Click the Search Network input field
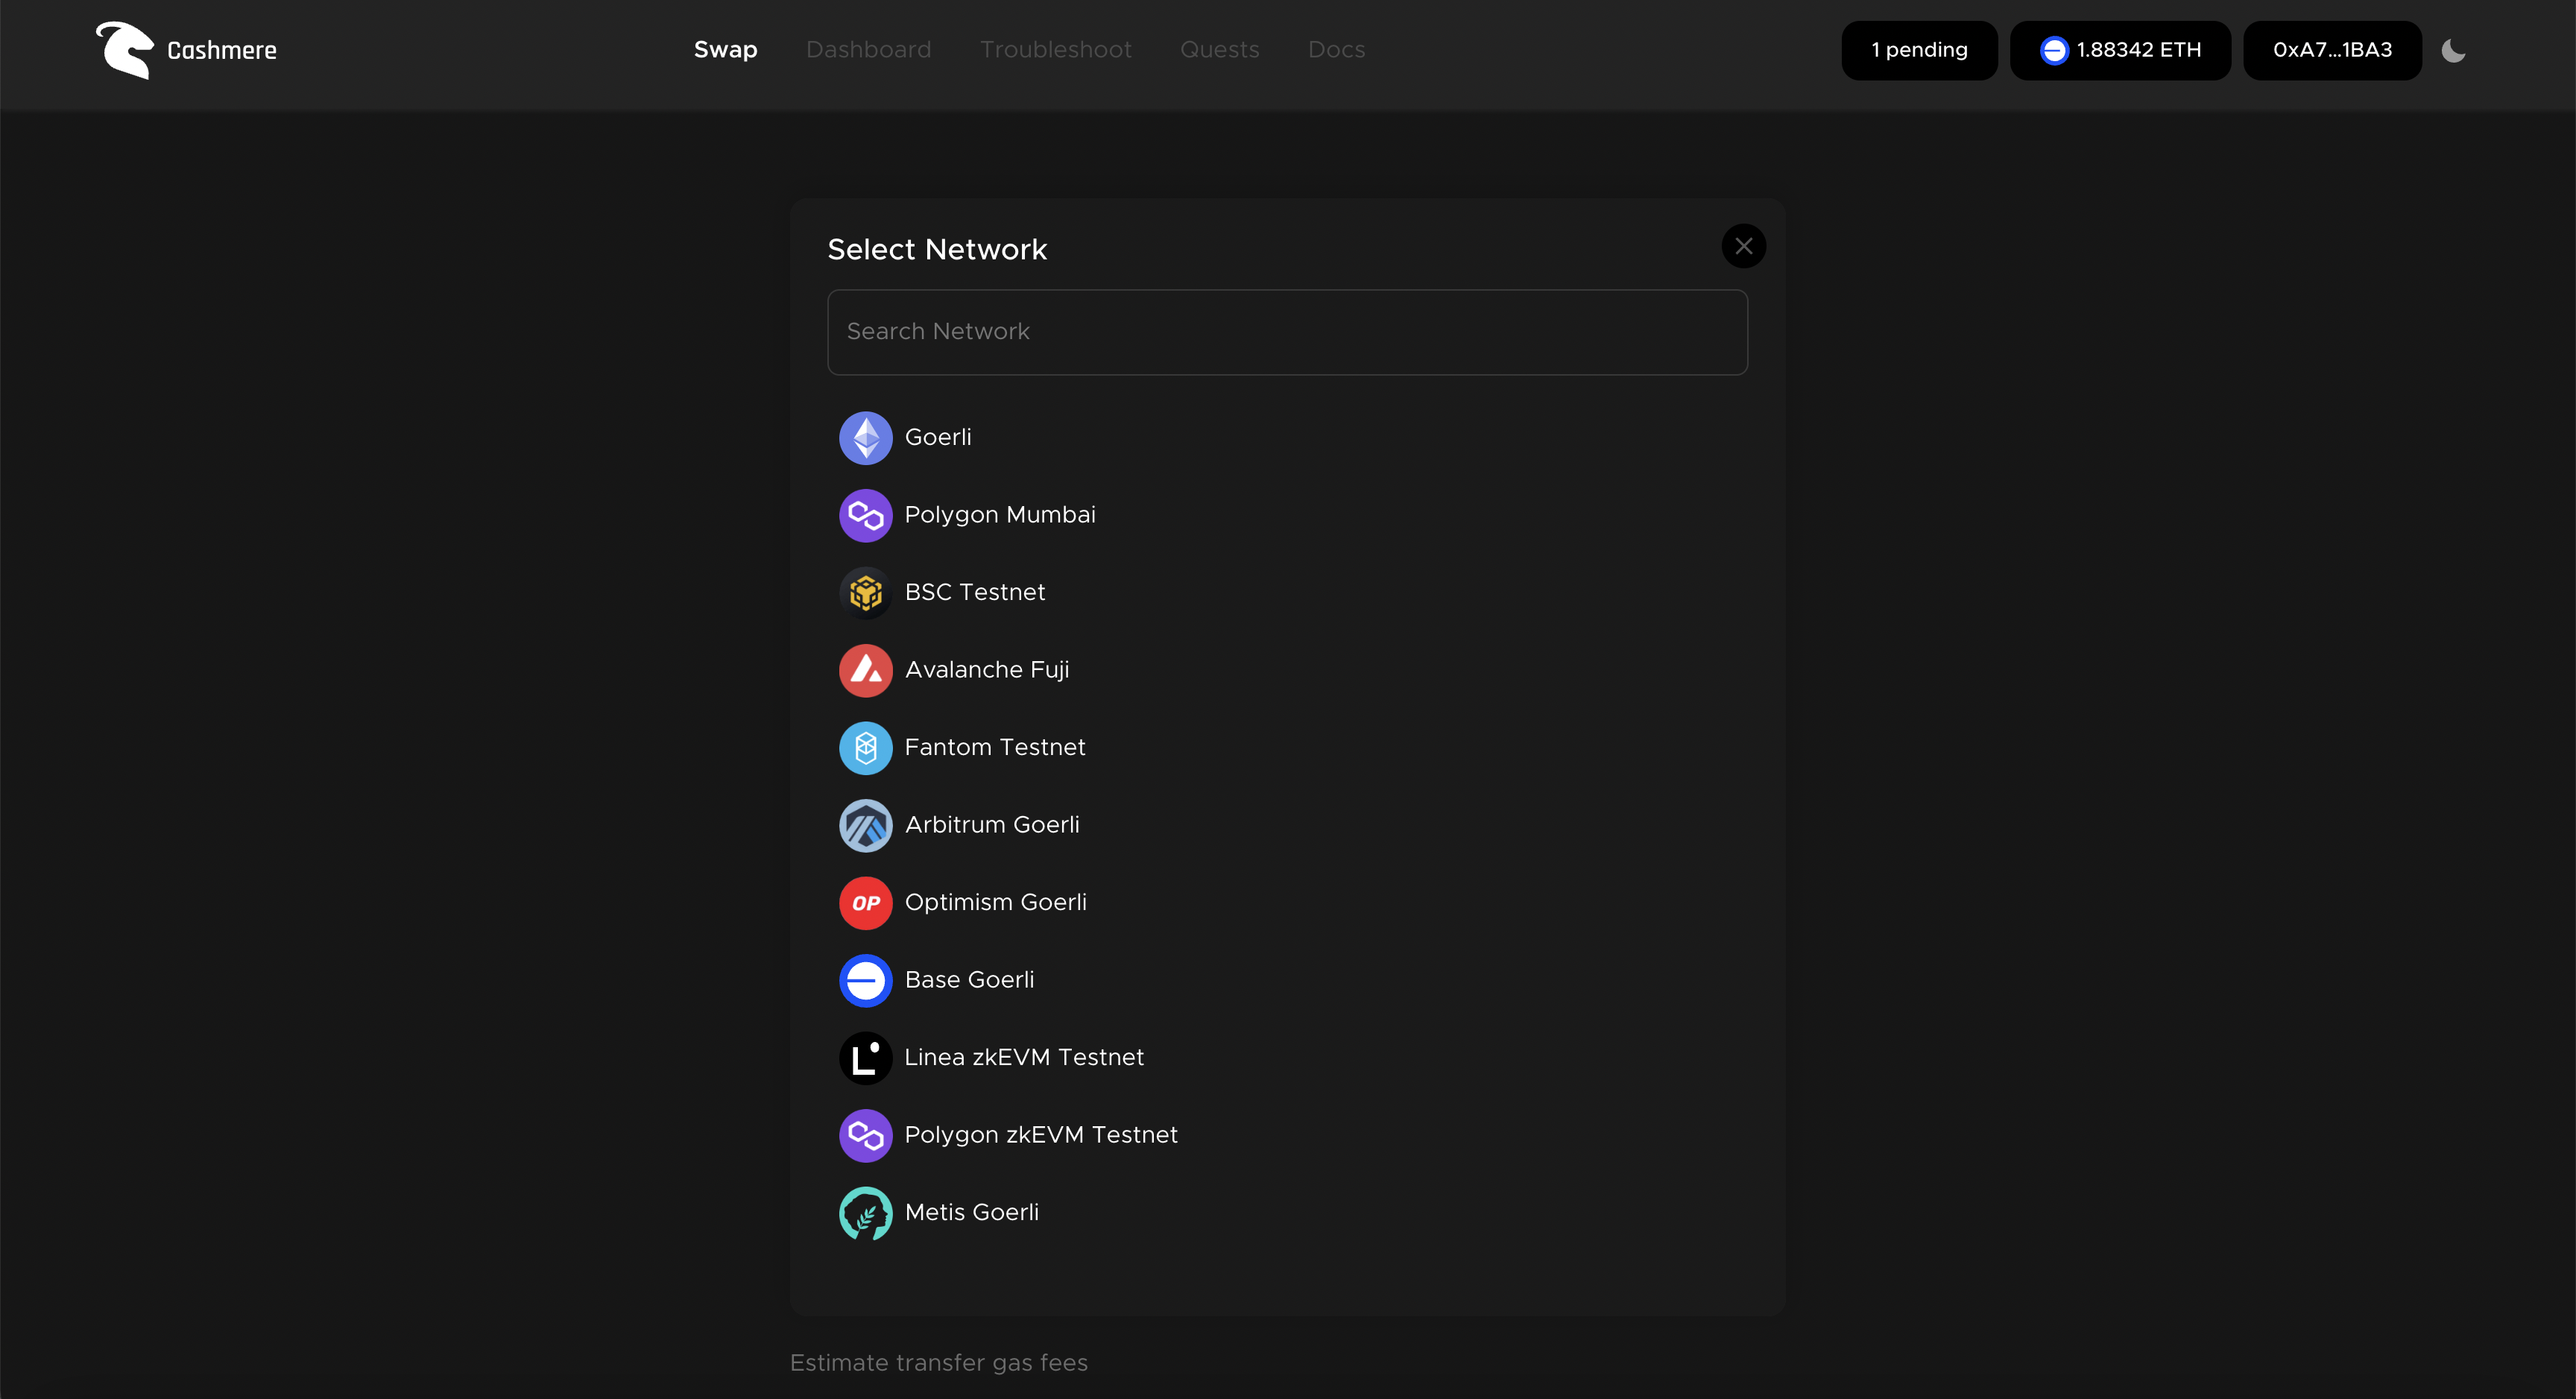The width and height of the screenshot is (2576, 1399). [x=1287, y=332]
